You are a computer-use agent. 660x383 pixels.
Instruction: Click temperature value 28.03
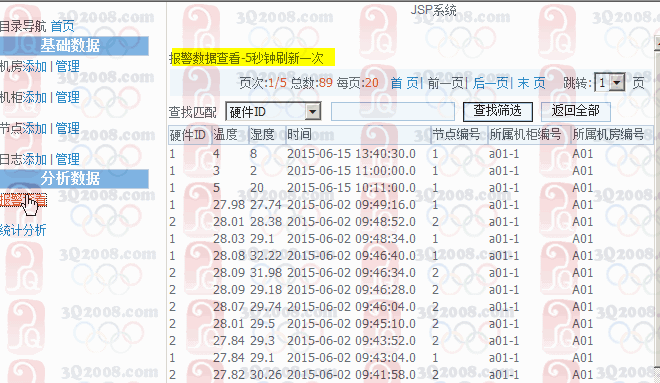(x=229, y=239)
